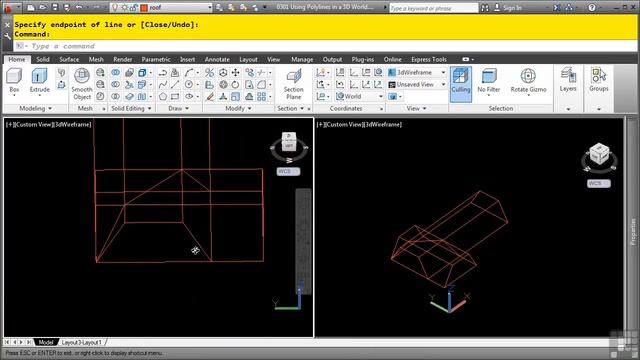This screenshot has height=360, width=640.
Task: Click the No Filter selection icon
Action: pos(489,81)
